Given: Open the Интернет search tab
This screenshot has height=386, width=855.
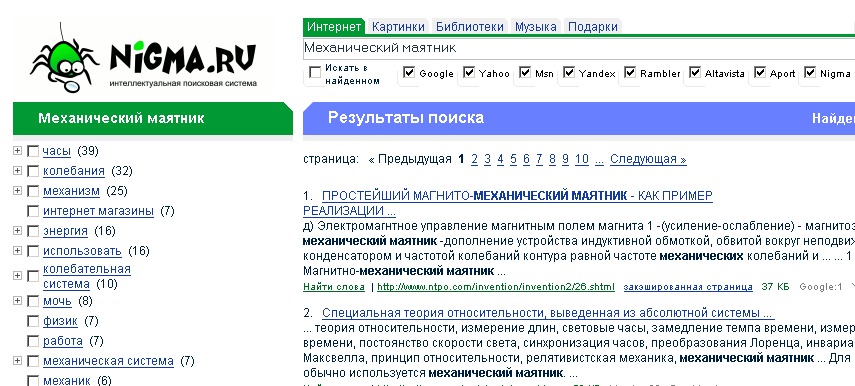Looking at the screenshot, I should [334, 27].
